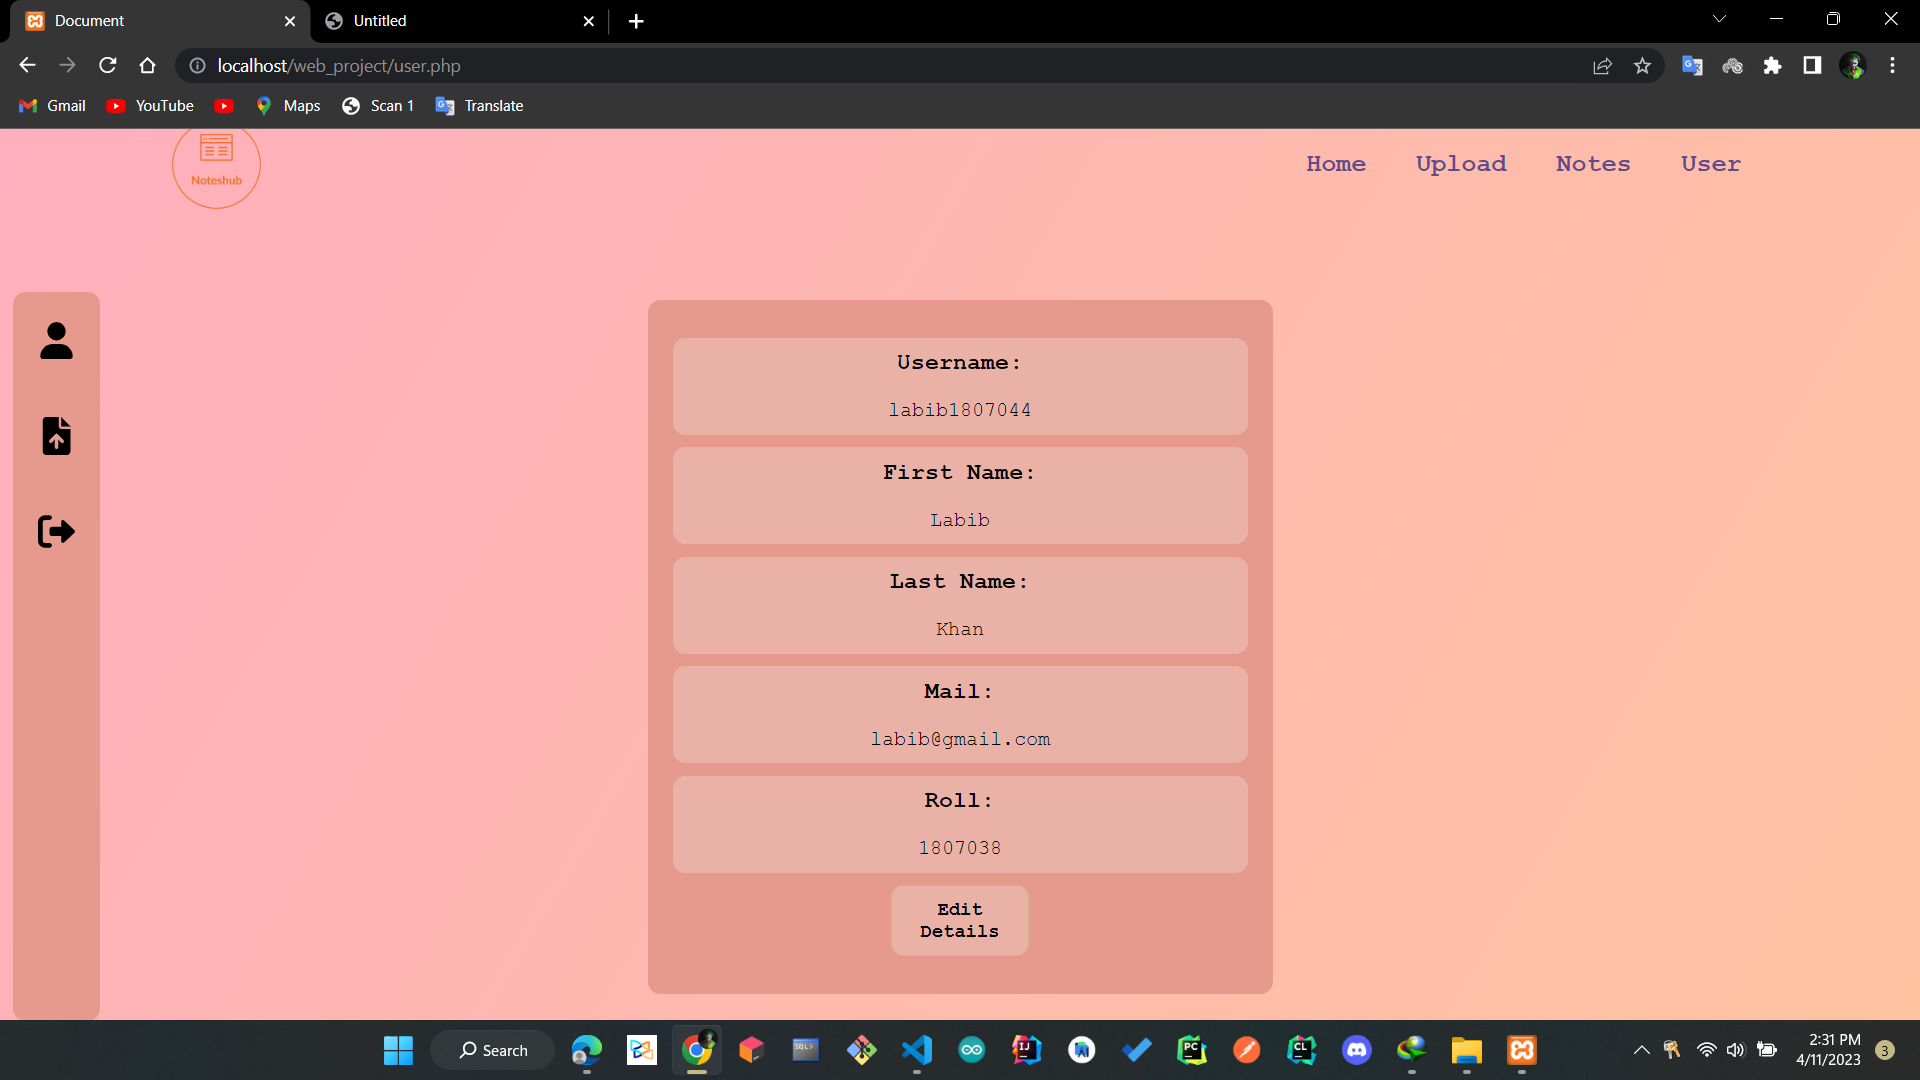
Task: Click the logout sidebar icon
Action: click(56, 531)
